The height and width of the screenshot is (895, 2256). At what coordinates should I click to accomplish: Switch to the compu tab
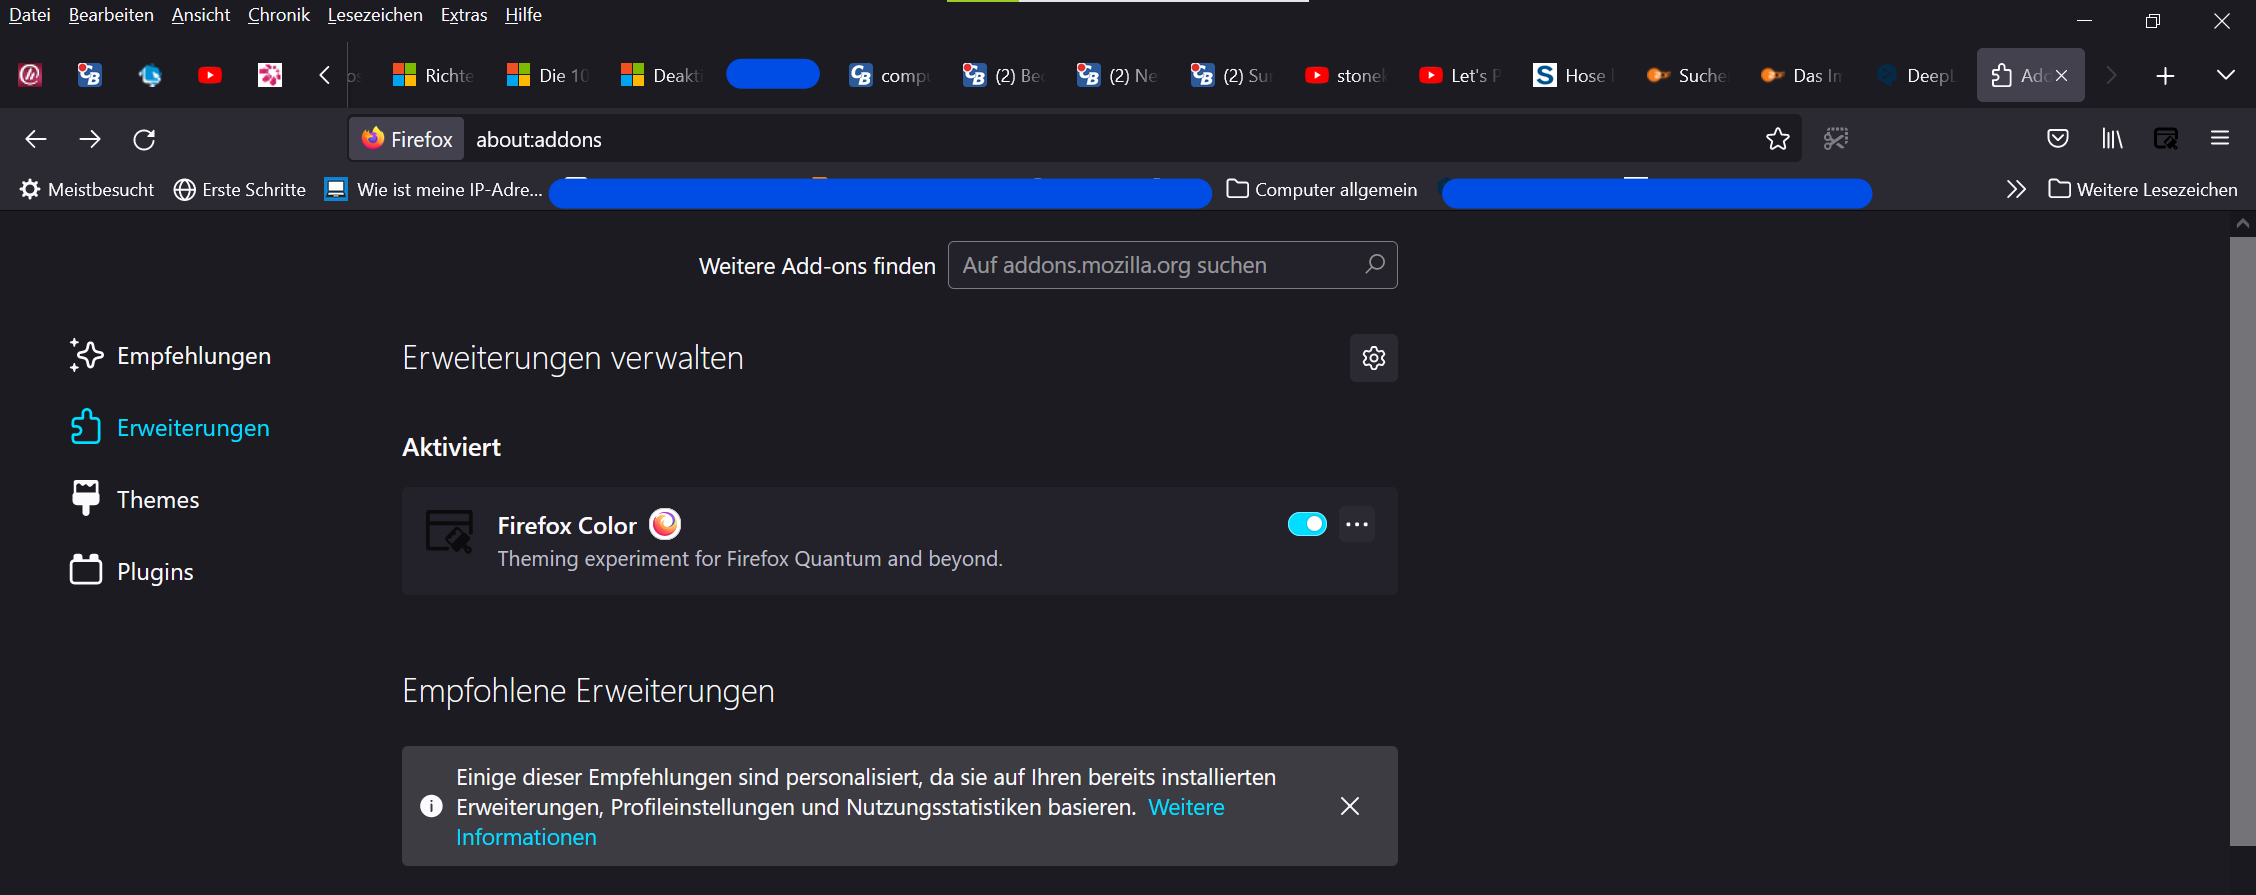pos(889,75)
